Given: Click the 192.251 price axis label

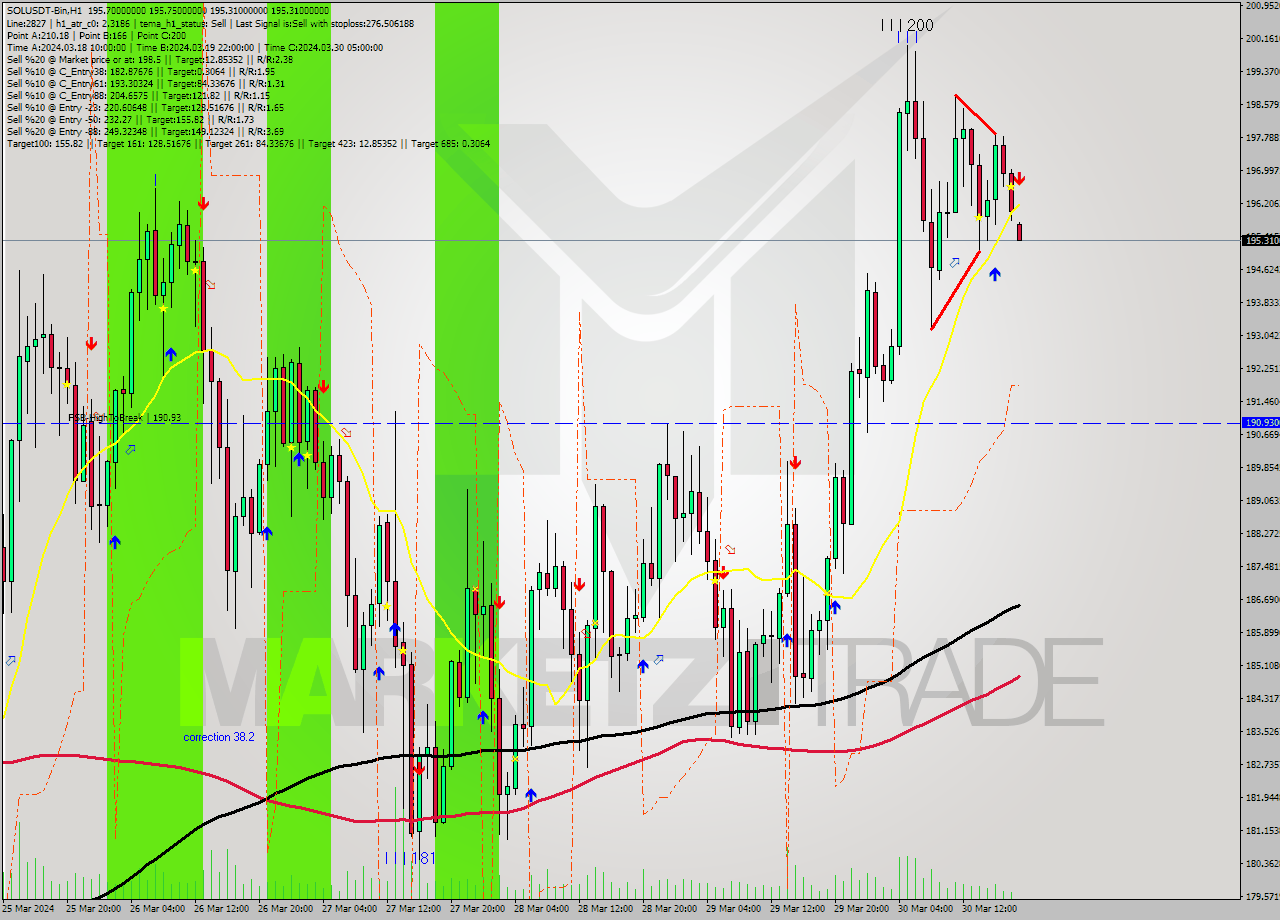Looking at the screenshot, I should (1261, 368).
